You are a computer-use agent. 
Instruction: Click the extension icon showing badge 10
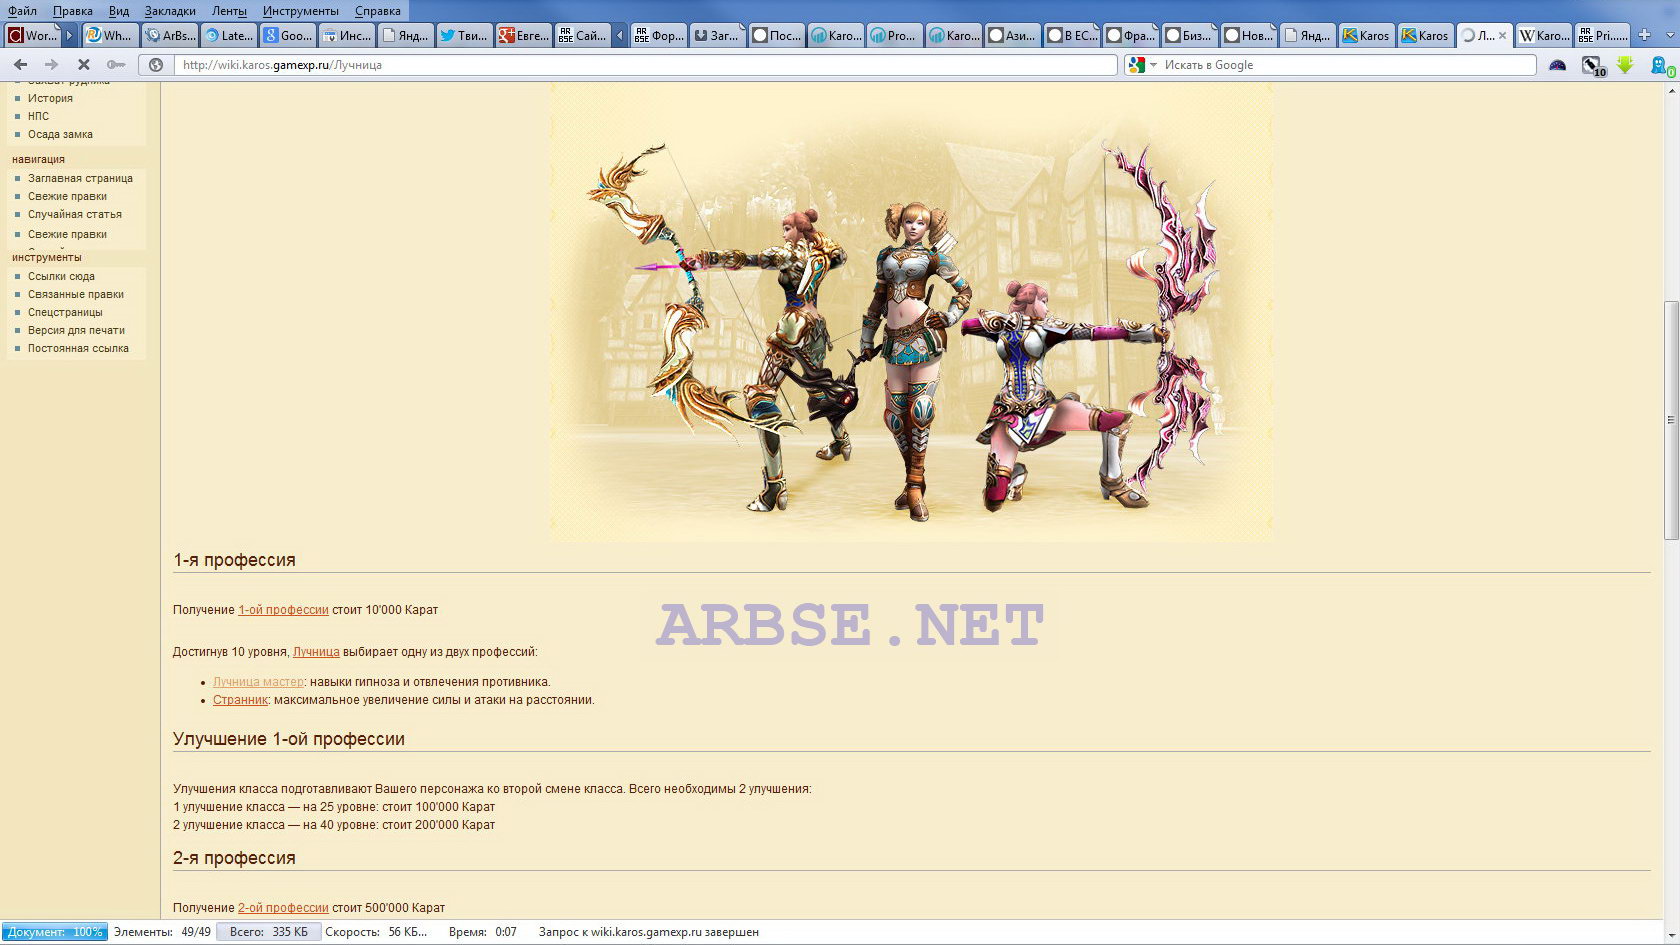[x=1593, y=65]
